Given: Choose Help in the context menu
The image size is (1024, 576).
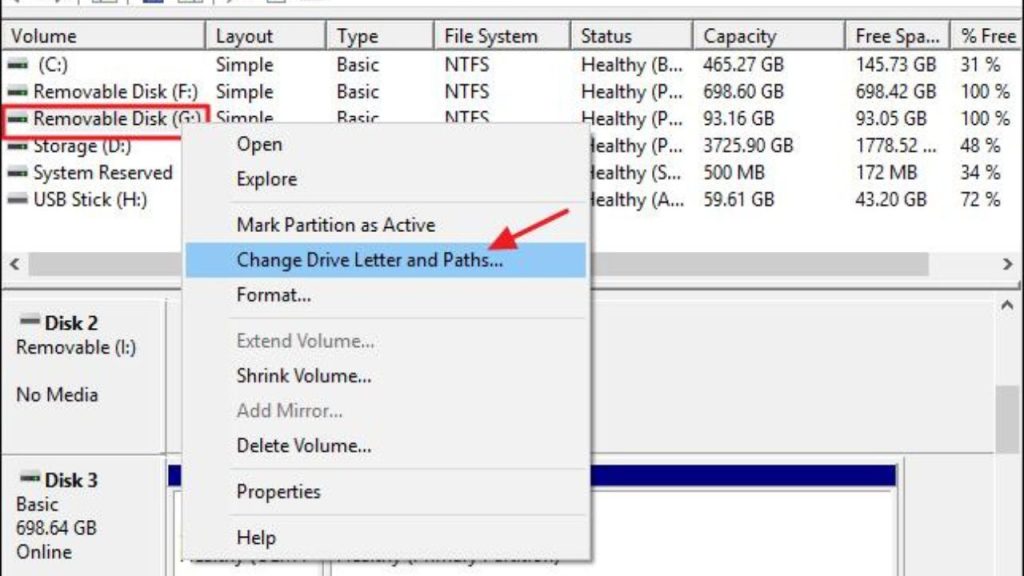Looking at the screenshot, I should click(x=256, y=538).
